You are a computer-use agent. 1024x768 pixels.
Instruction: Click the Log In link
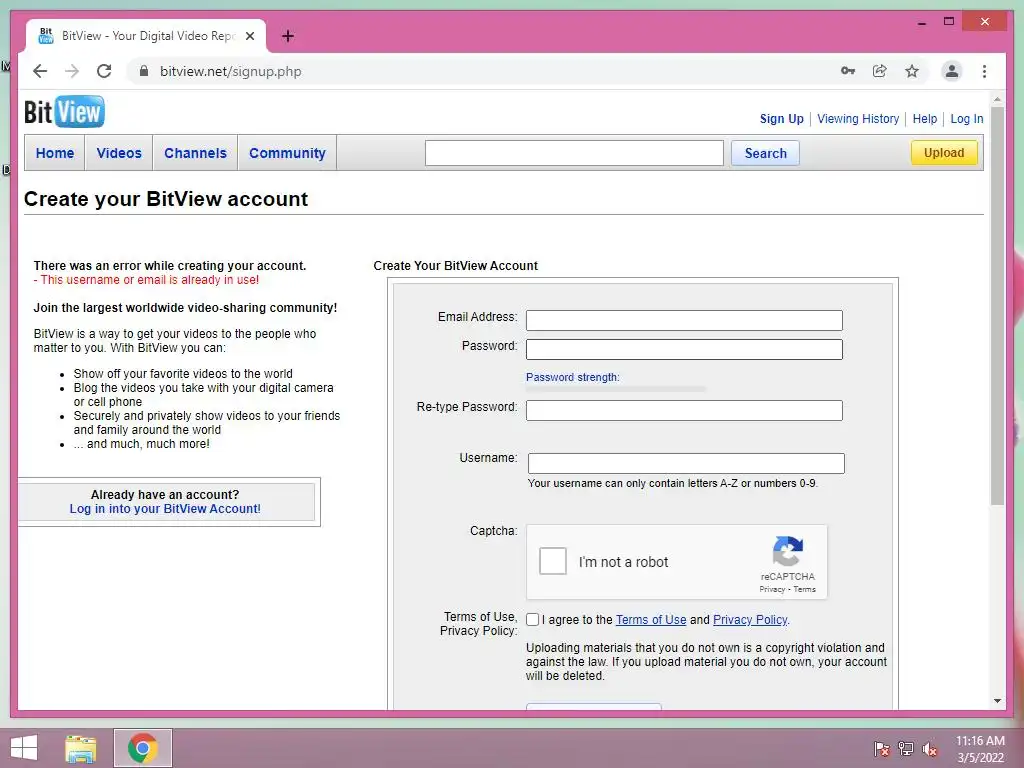(x=967, y=119)
